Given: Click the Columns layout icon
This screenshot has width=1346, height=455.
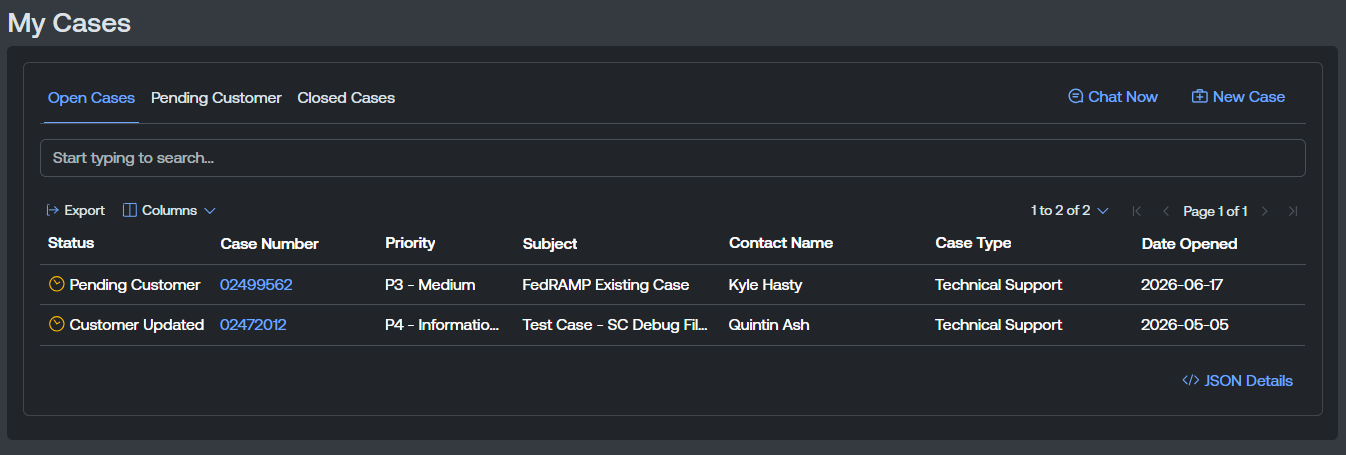Looking at the screenshot, I should click(x=130, y=210).
